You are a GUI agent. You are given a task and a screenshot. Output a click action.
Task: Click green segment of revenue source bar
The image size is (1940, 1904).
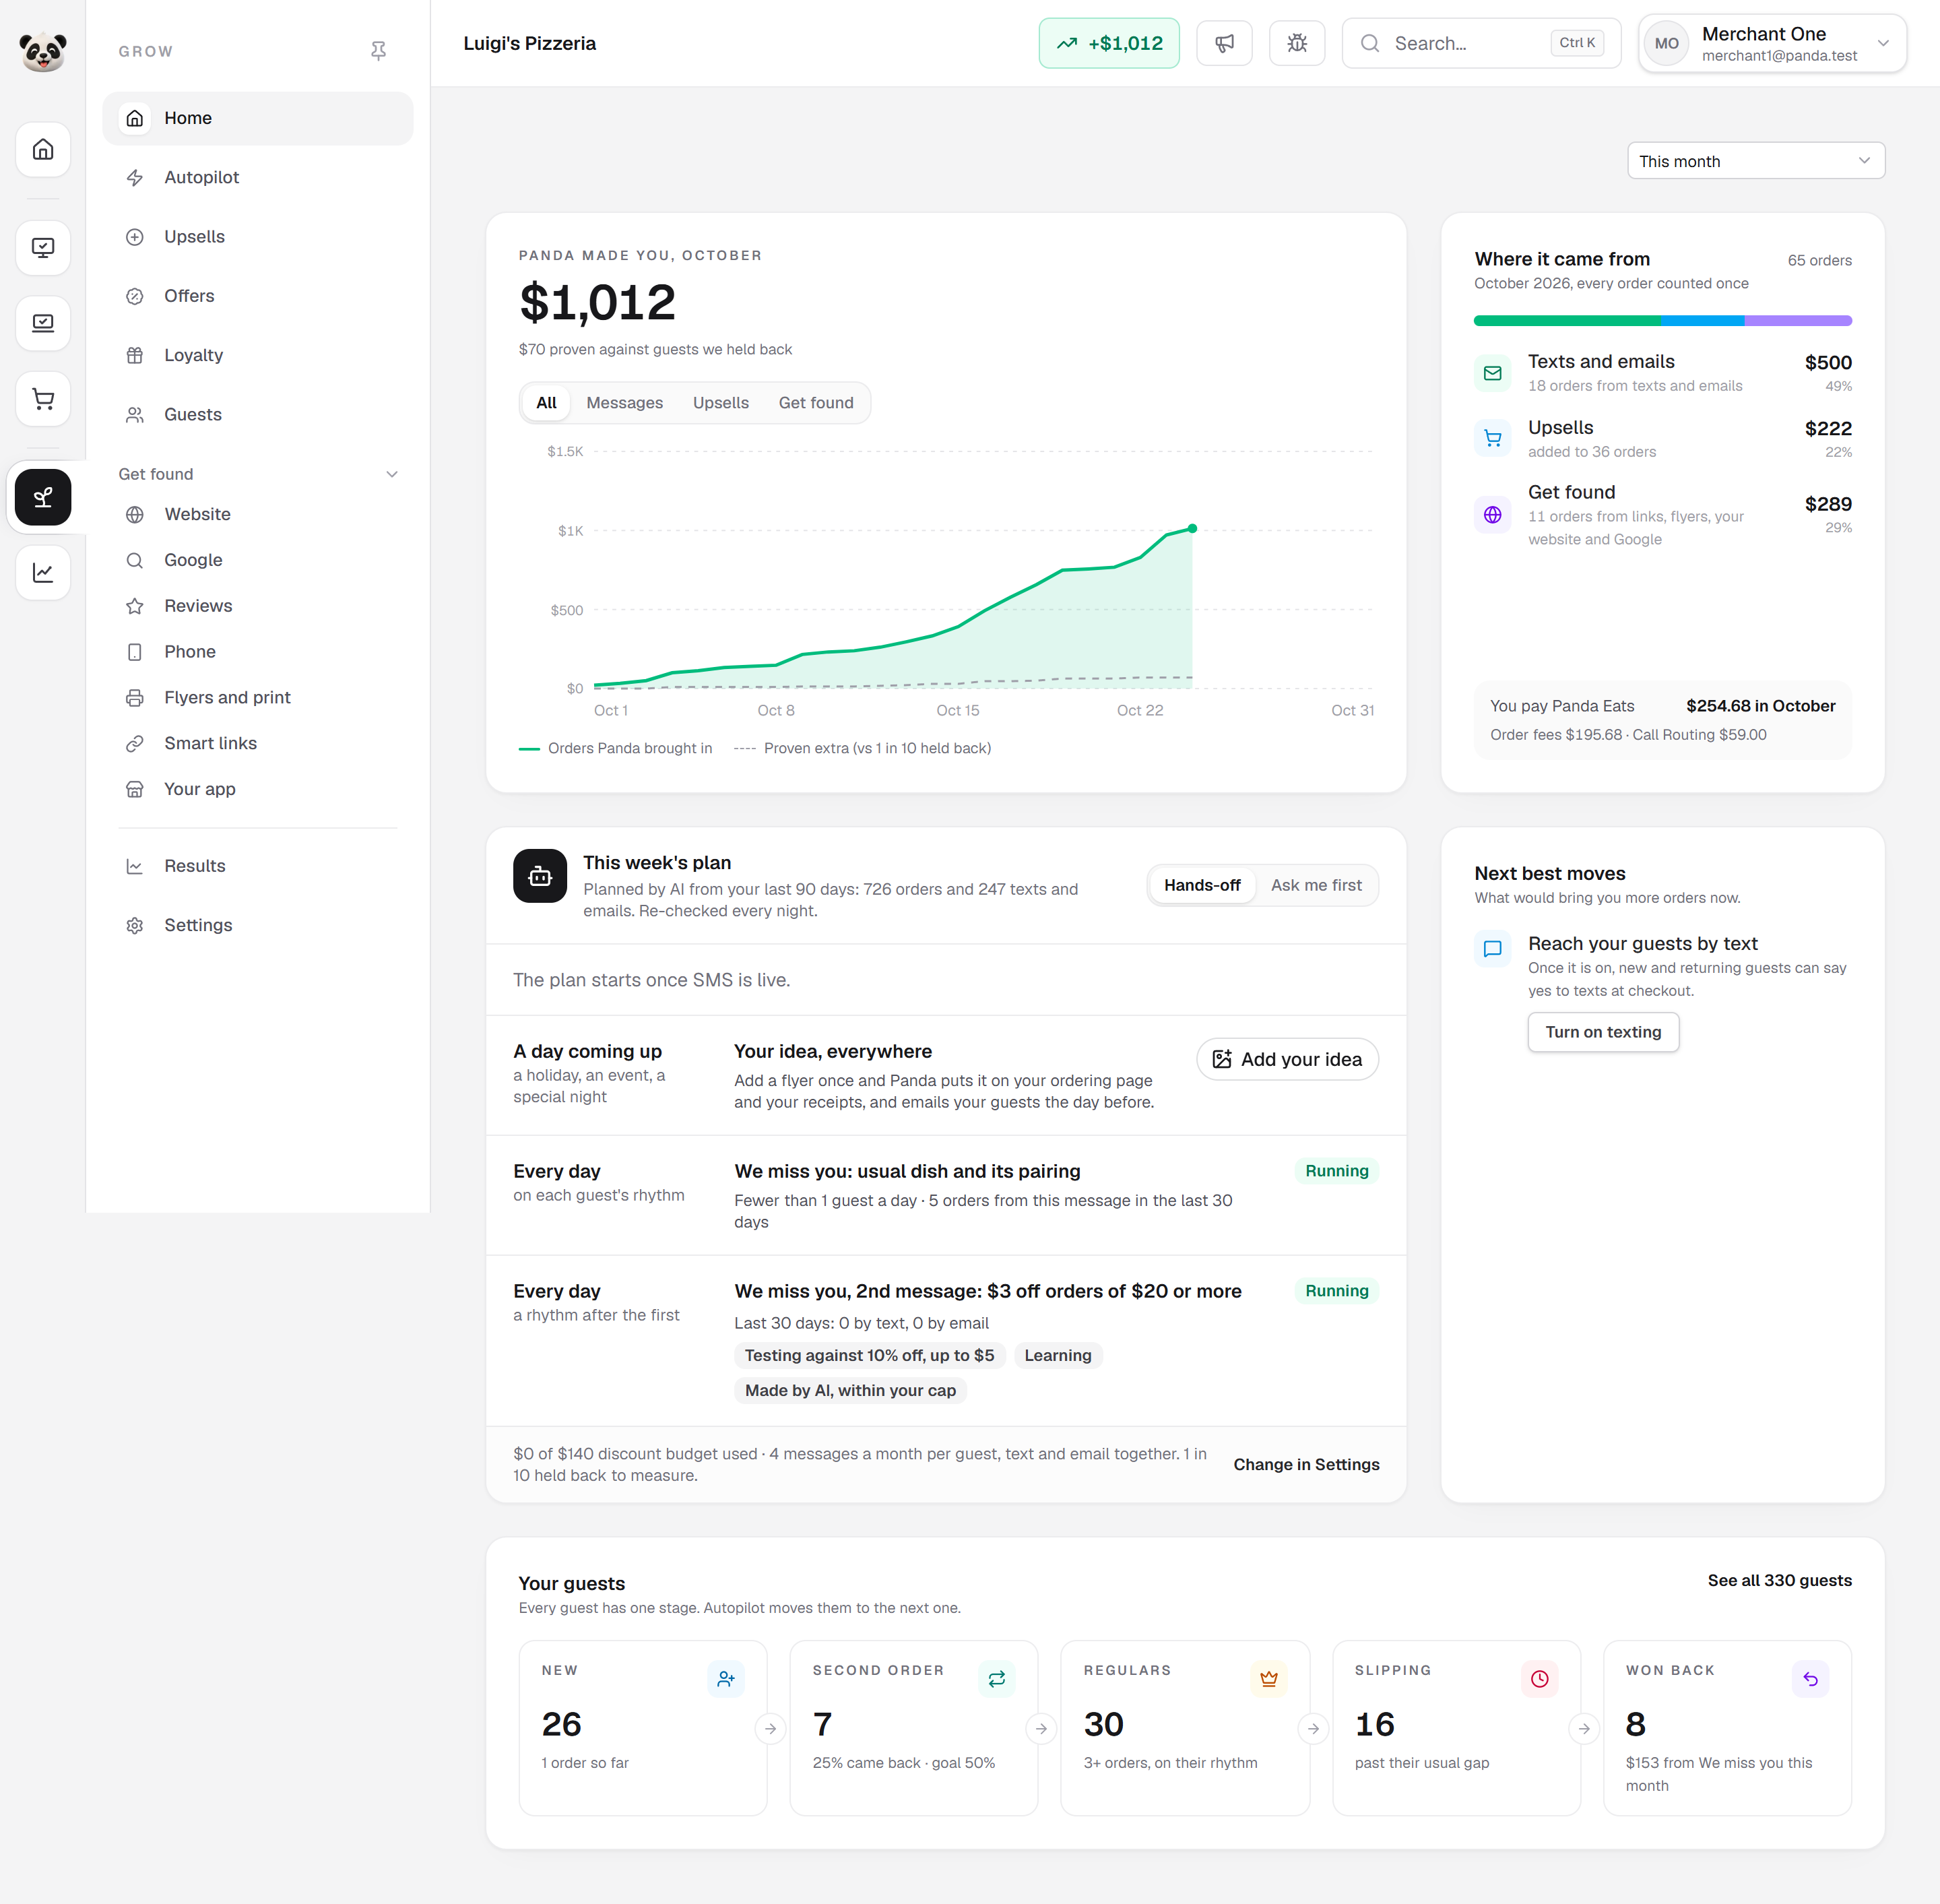point(1567,321)
